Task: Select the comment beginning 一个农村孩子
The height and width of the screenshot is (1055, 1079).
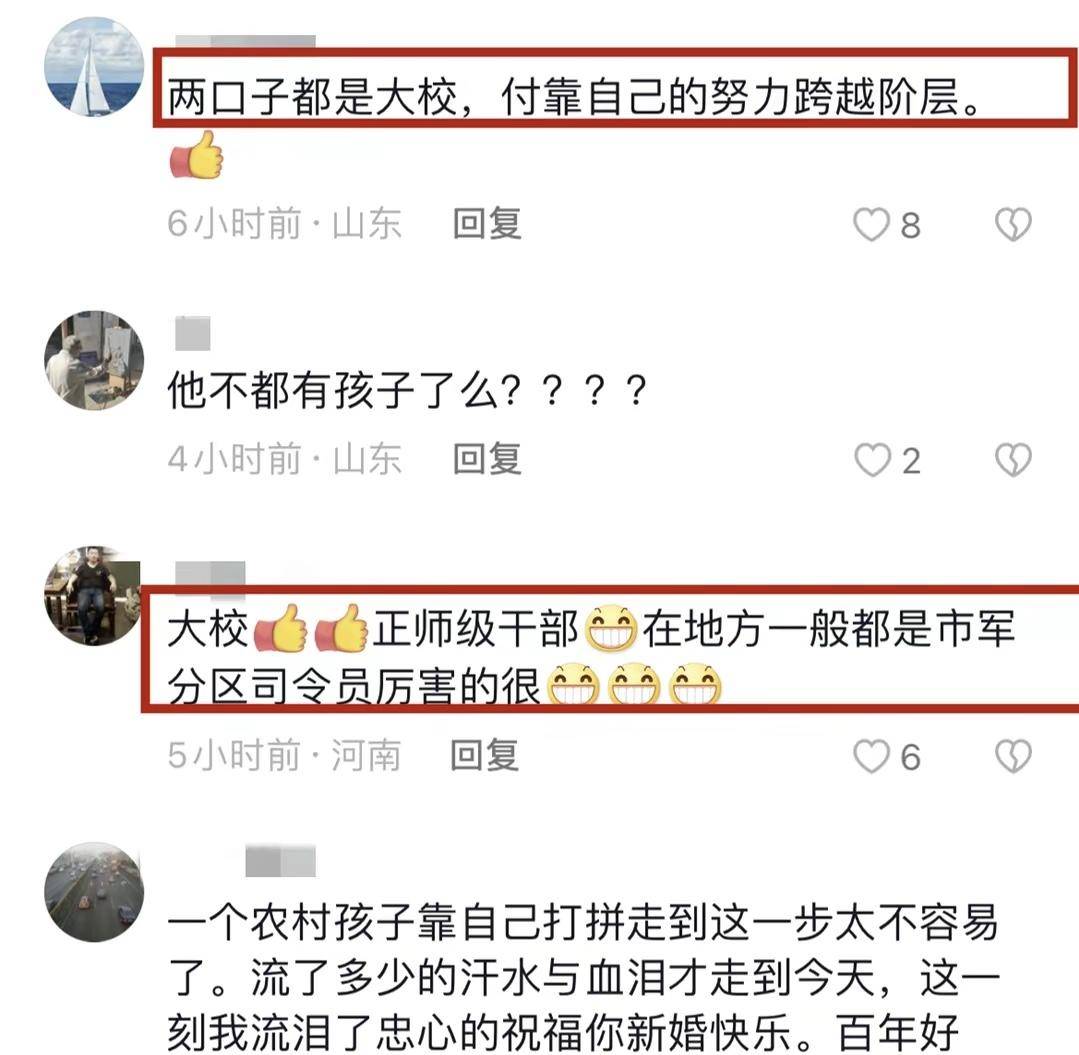Action: pyautogui.click(x=584, y=977)
